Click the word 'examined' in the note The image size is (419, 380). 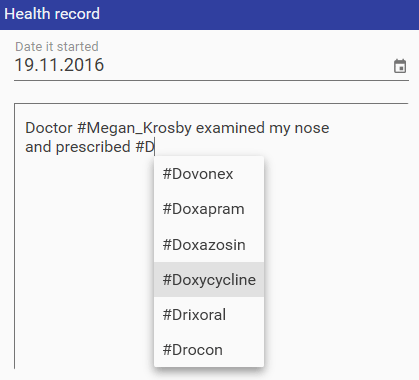[230, 128]
